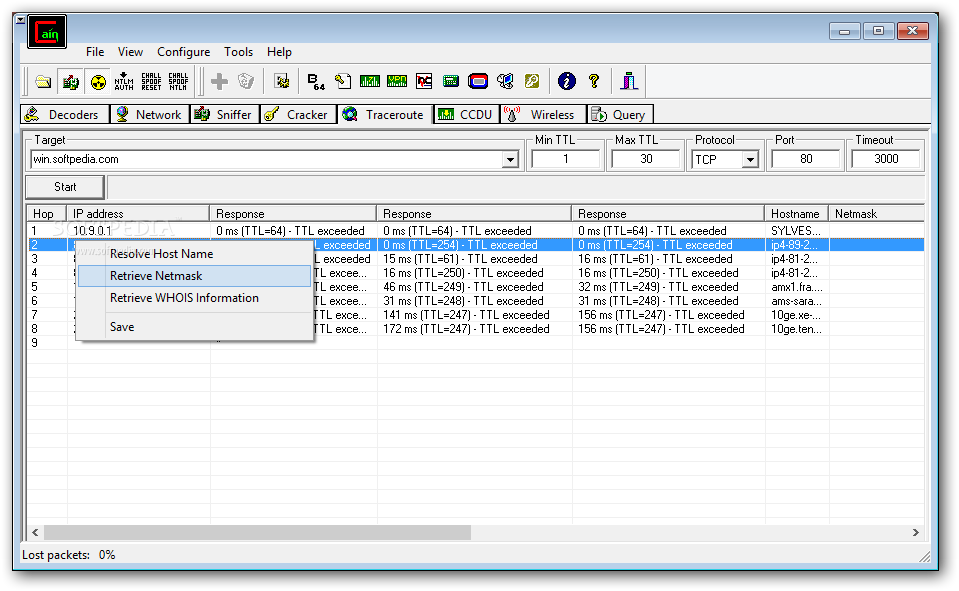Open the Tools menu

tap(239, 52)
